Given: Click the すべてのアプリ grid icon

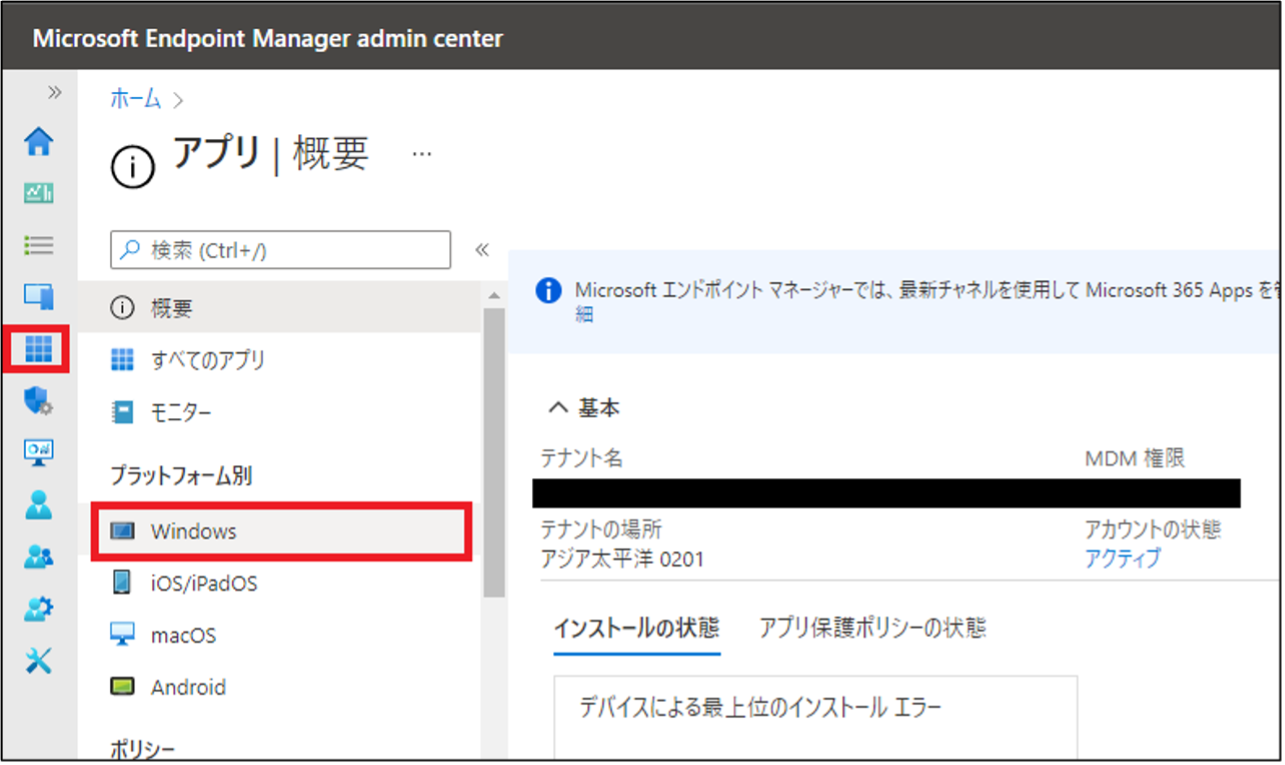Looking at the screenshot, I should coord(122,360).
